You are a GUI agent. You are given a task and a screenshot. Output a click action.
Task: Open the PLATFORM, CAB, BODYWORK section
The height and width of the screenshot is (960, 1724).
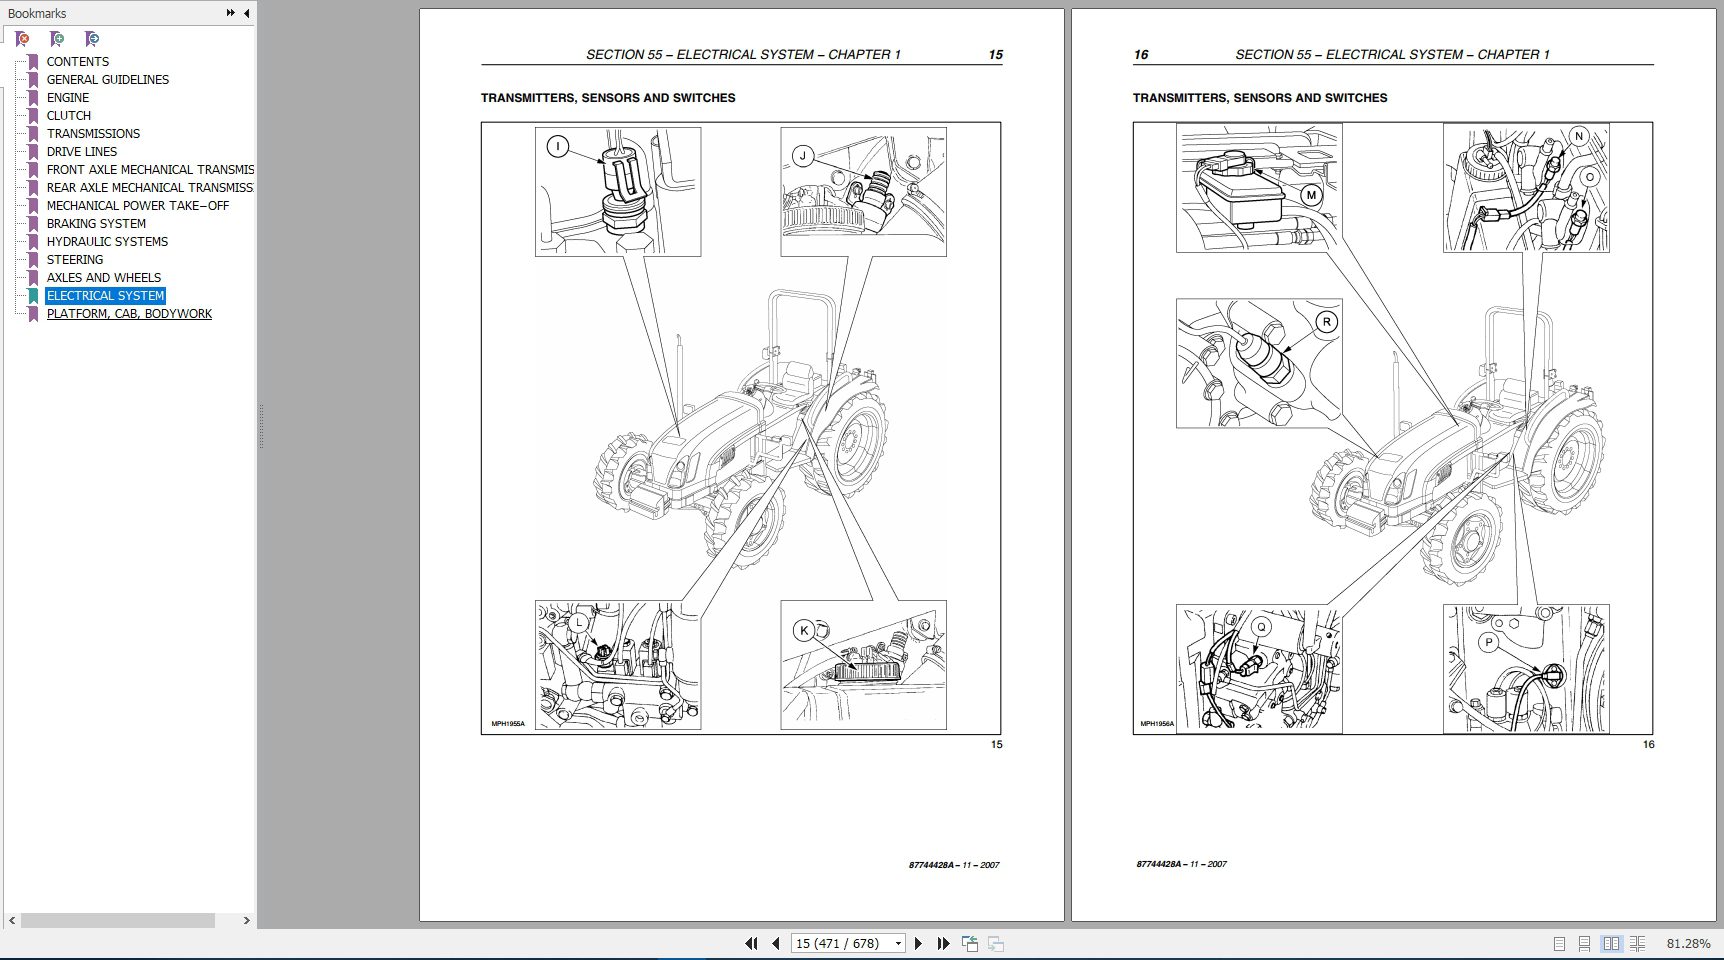129,313
